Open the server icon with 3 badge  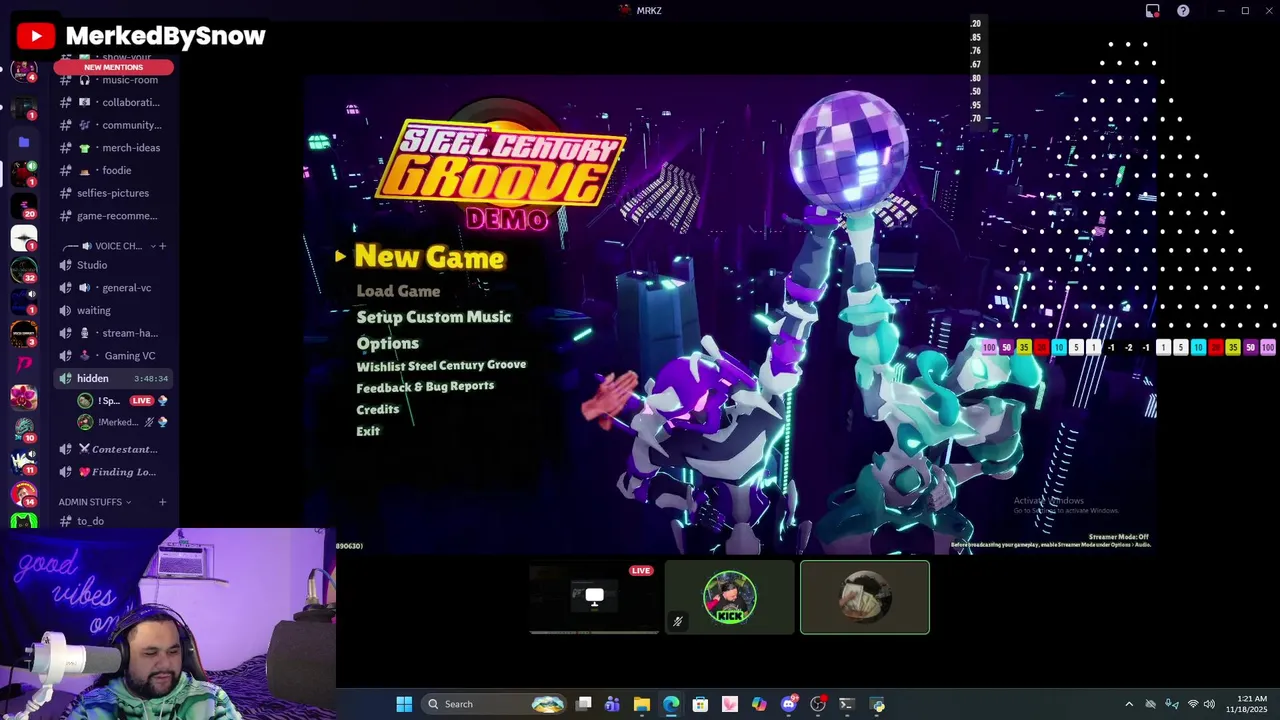coord(24,334)
